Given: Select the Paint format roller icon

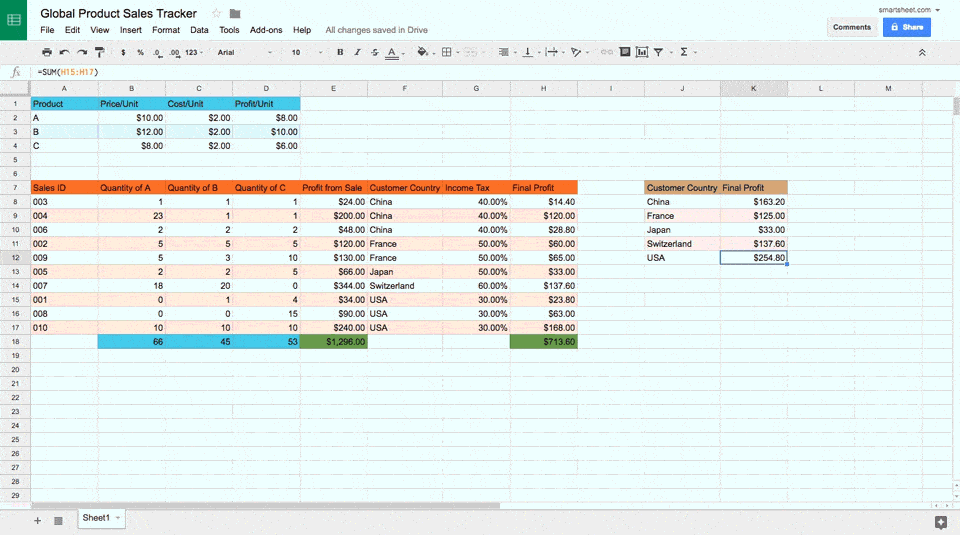Looking at the screenshot, I should pyautogui.click(x=98, y=52).
